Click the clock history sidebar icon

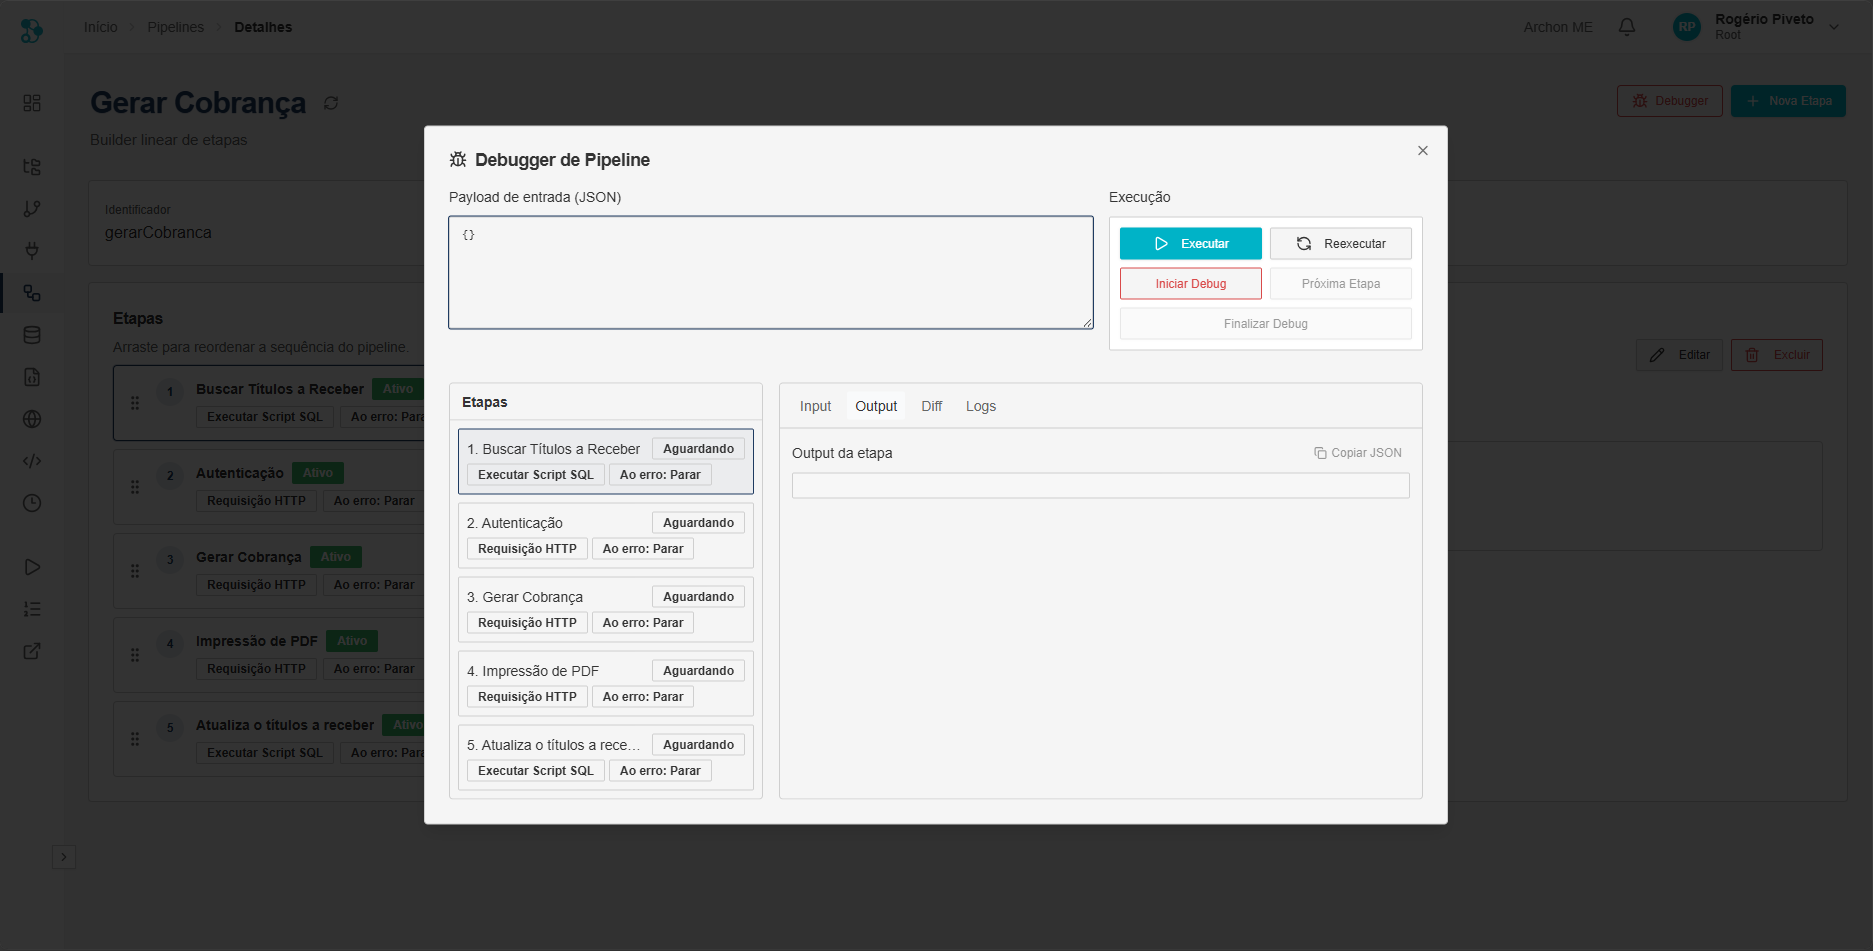pyautogui.click(x=32, y=503)
